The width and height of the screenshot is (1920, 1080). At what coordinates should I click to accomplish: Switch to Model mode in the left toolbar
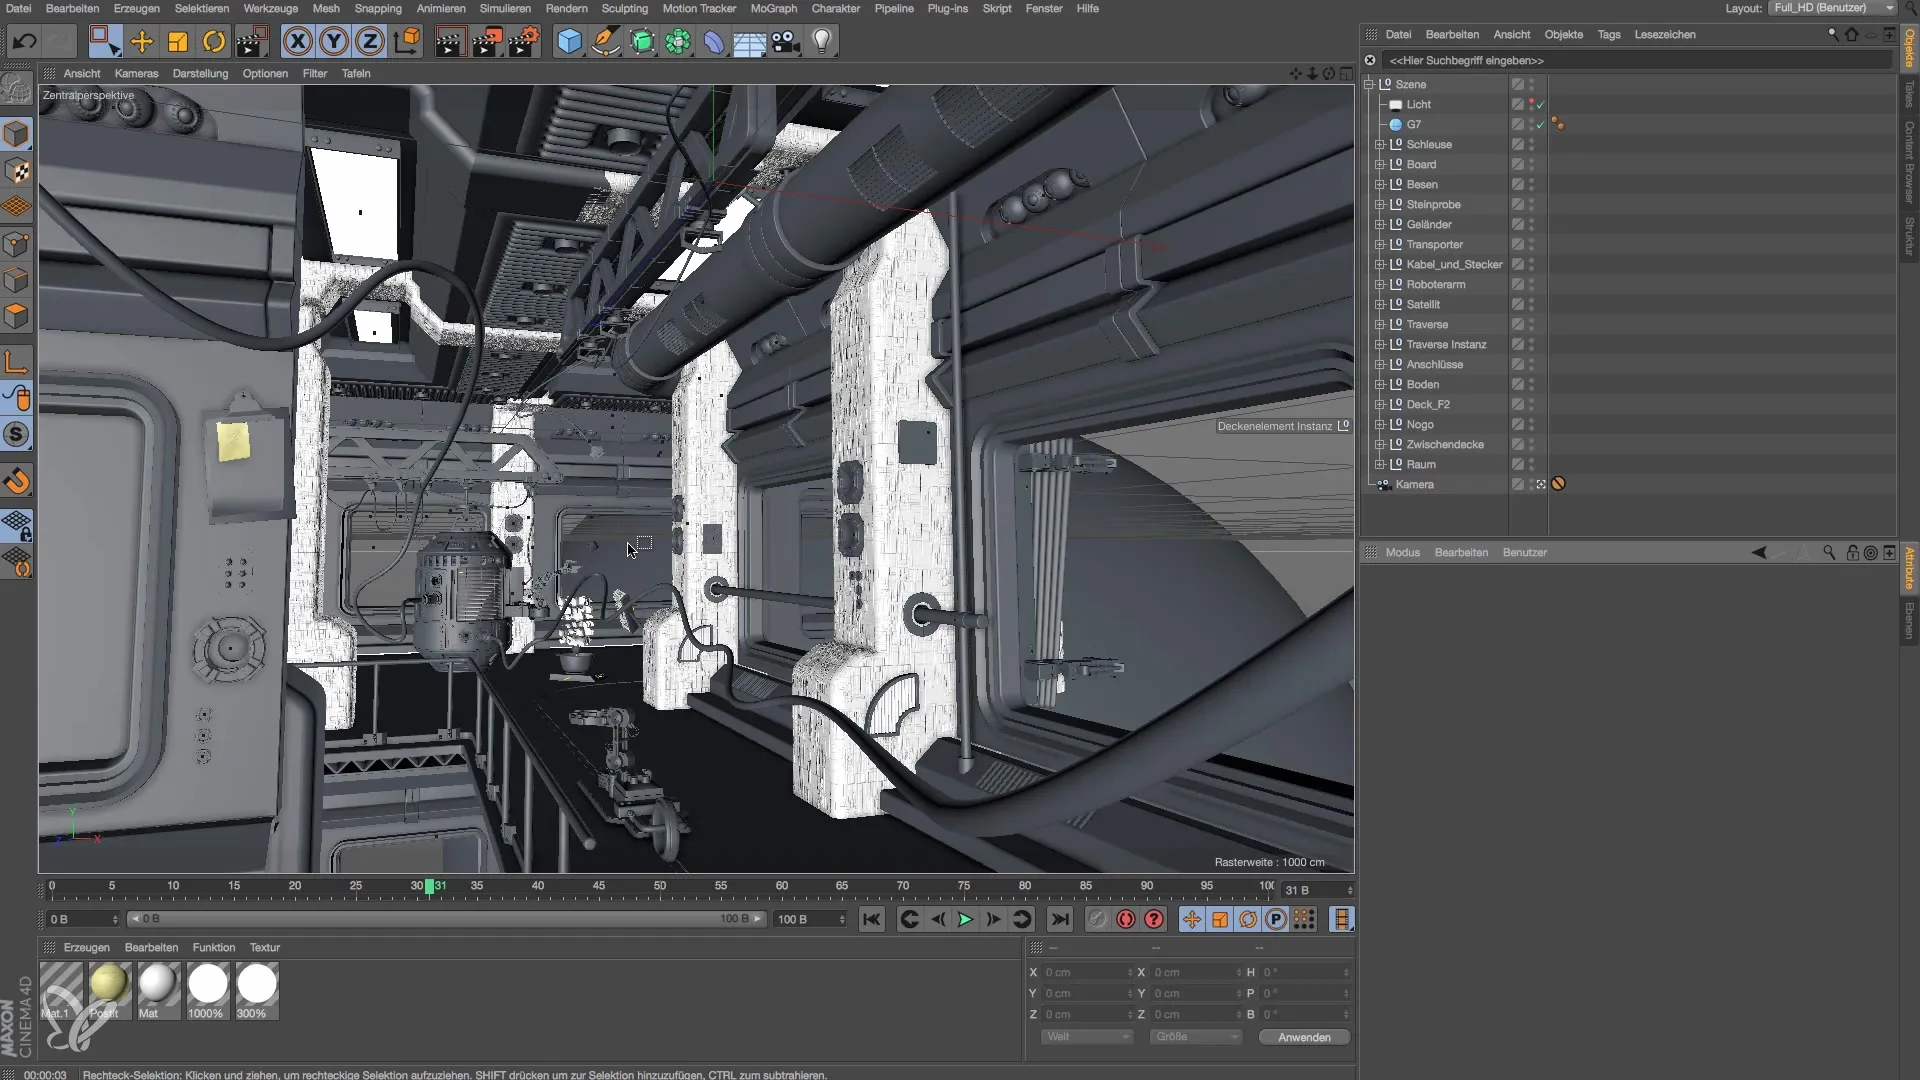[17, 134]
